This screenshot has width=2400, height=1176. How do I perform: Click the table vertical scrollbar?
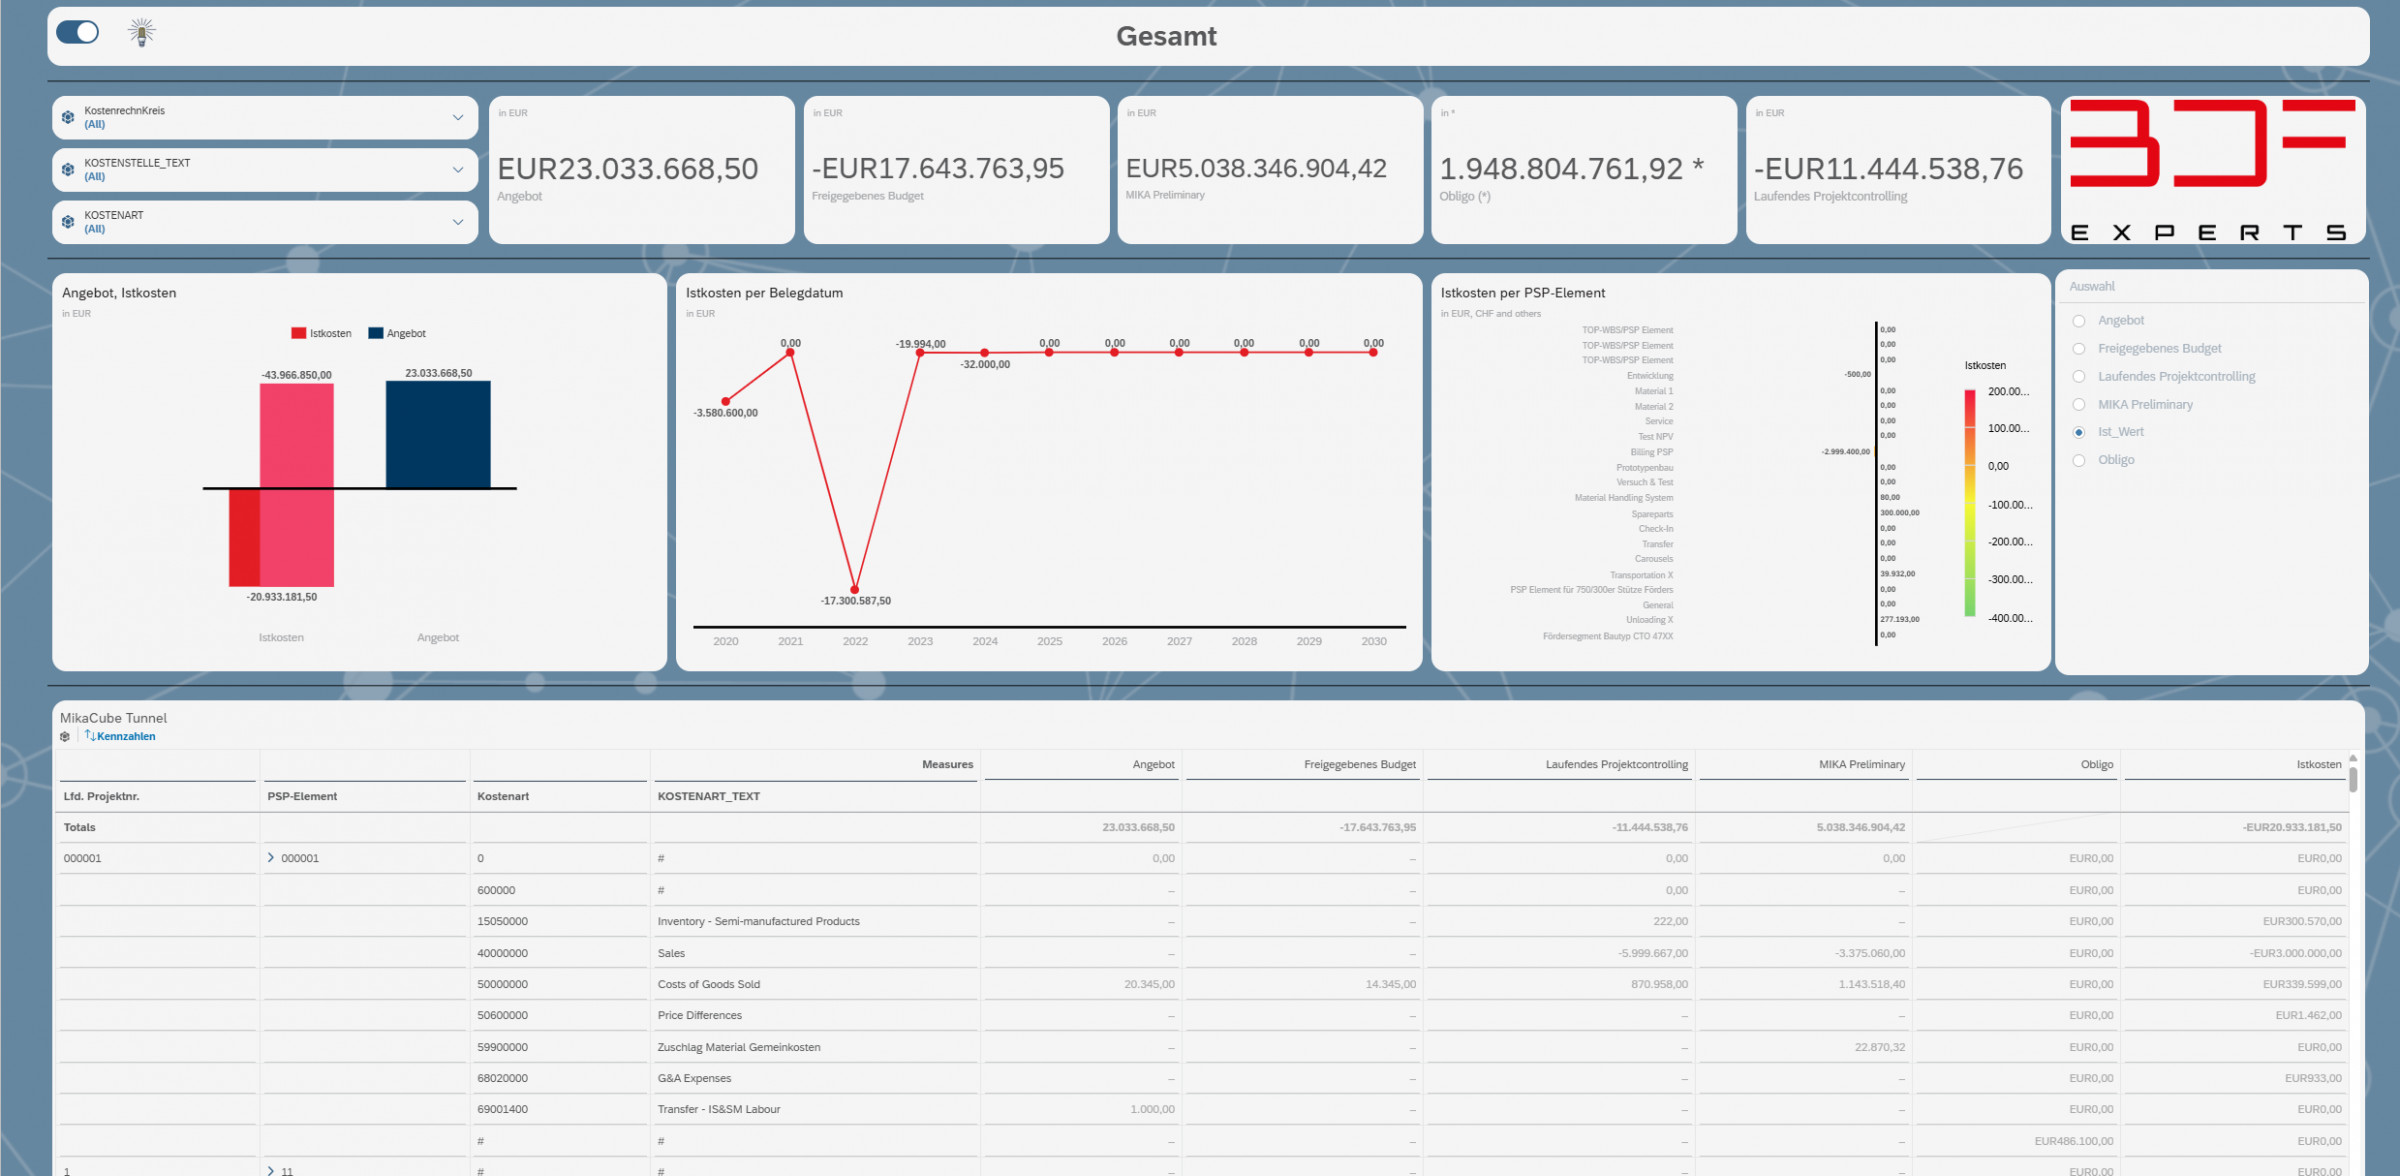pyautogui.click(x=2353, y=780)
